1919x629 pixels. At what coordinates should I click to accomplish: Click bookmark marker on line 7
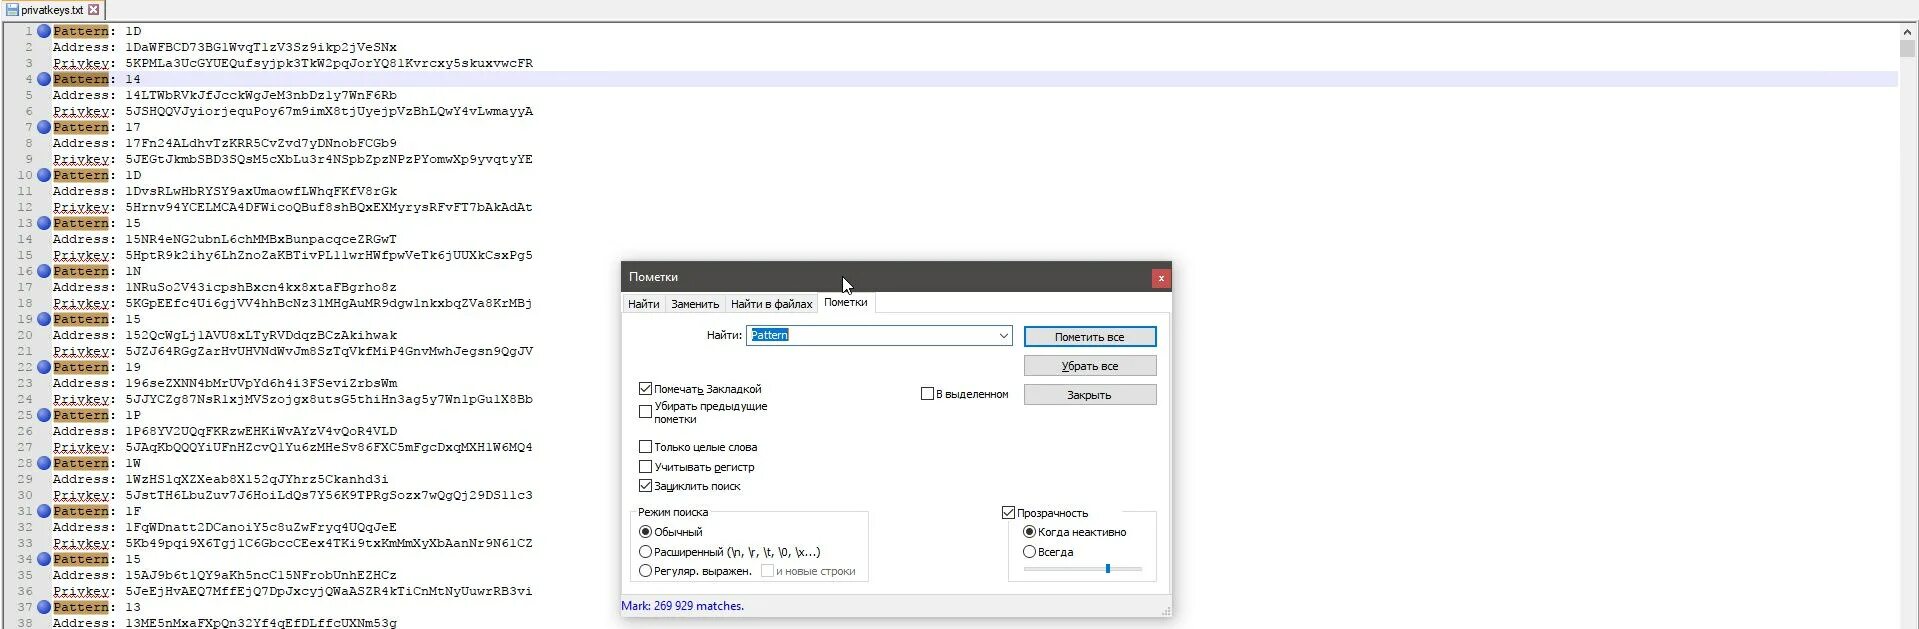pyautogui.click(x=44, y=127)
